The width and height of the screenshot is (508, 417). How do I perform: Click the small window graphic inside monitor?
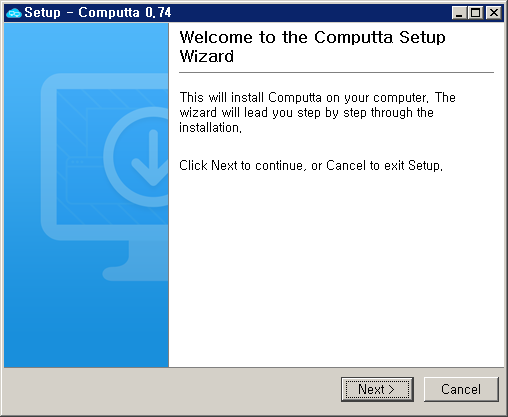pyautogui.click(x=83, y=182)
